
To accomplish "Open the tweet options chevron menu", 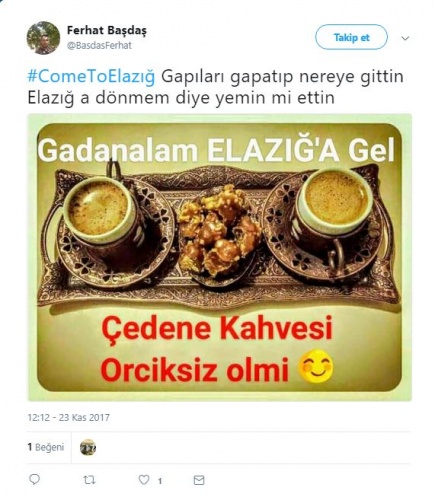I will 405,38.
